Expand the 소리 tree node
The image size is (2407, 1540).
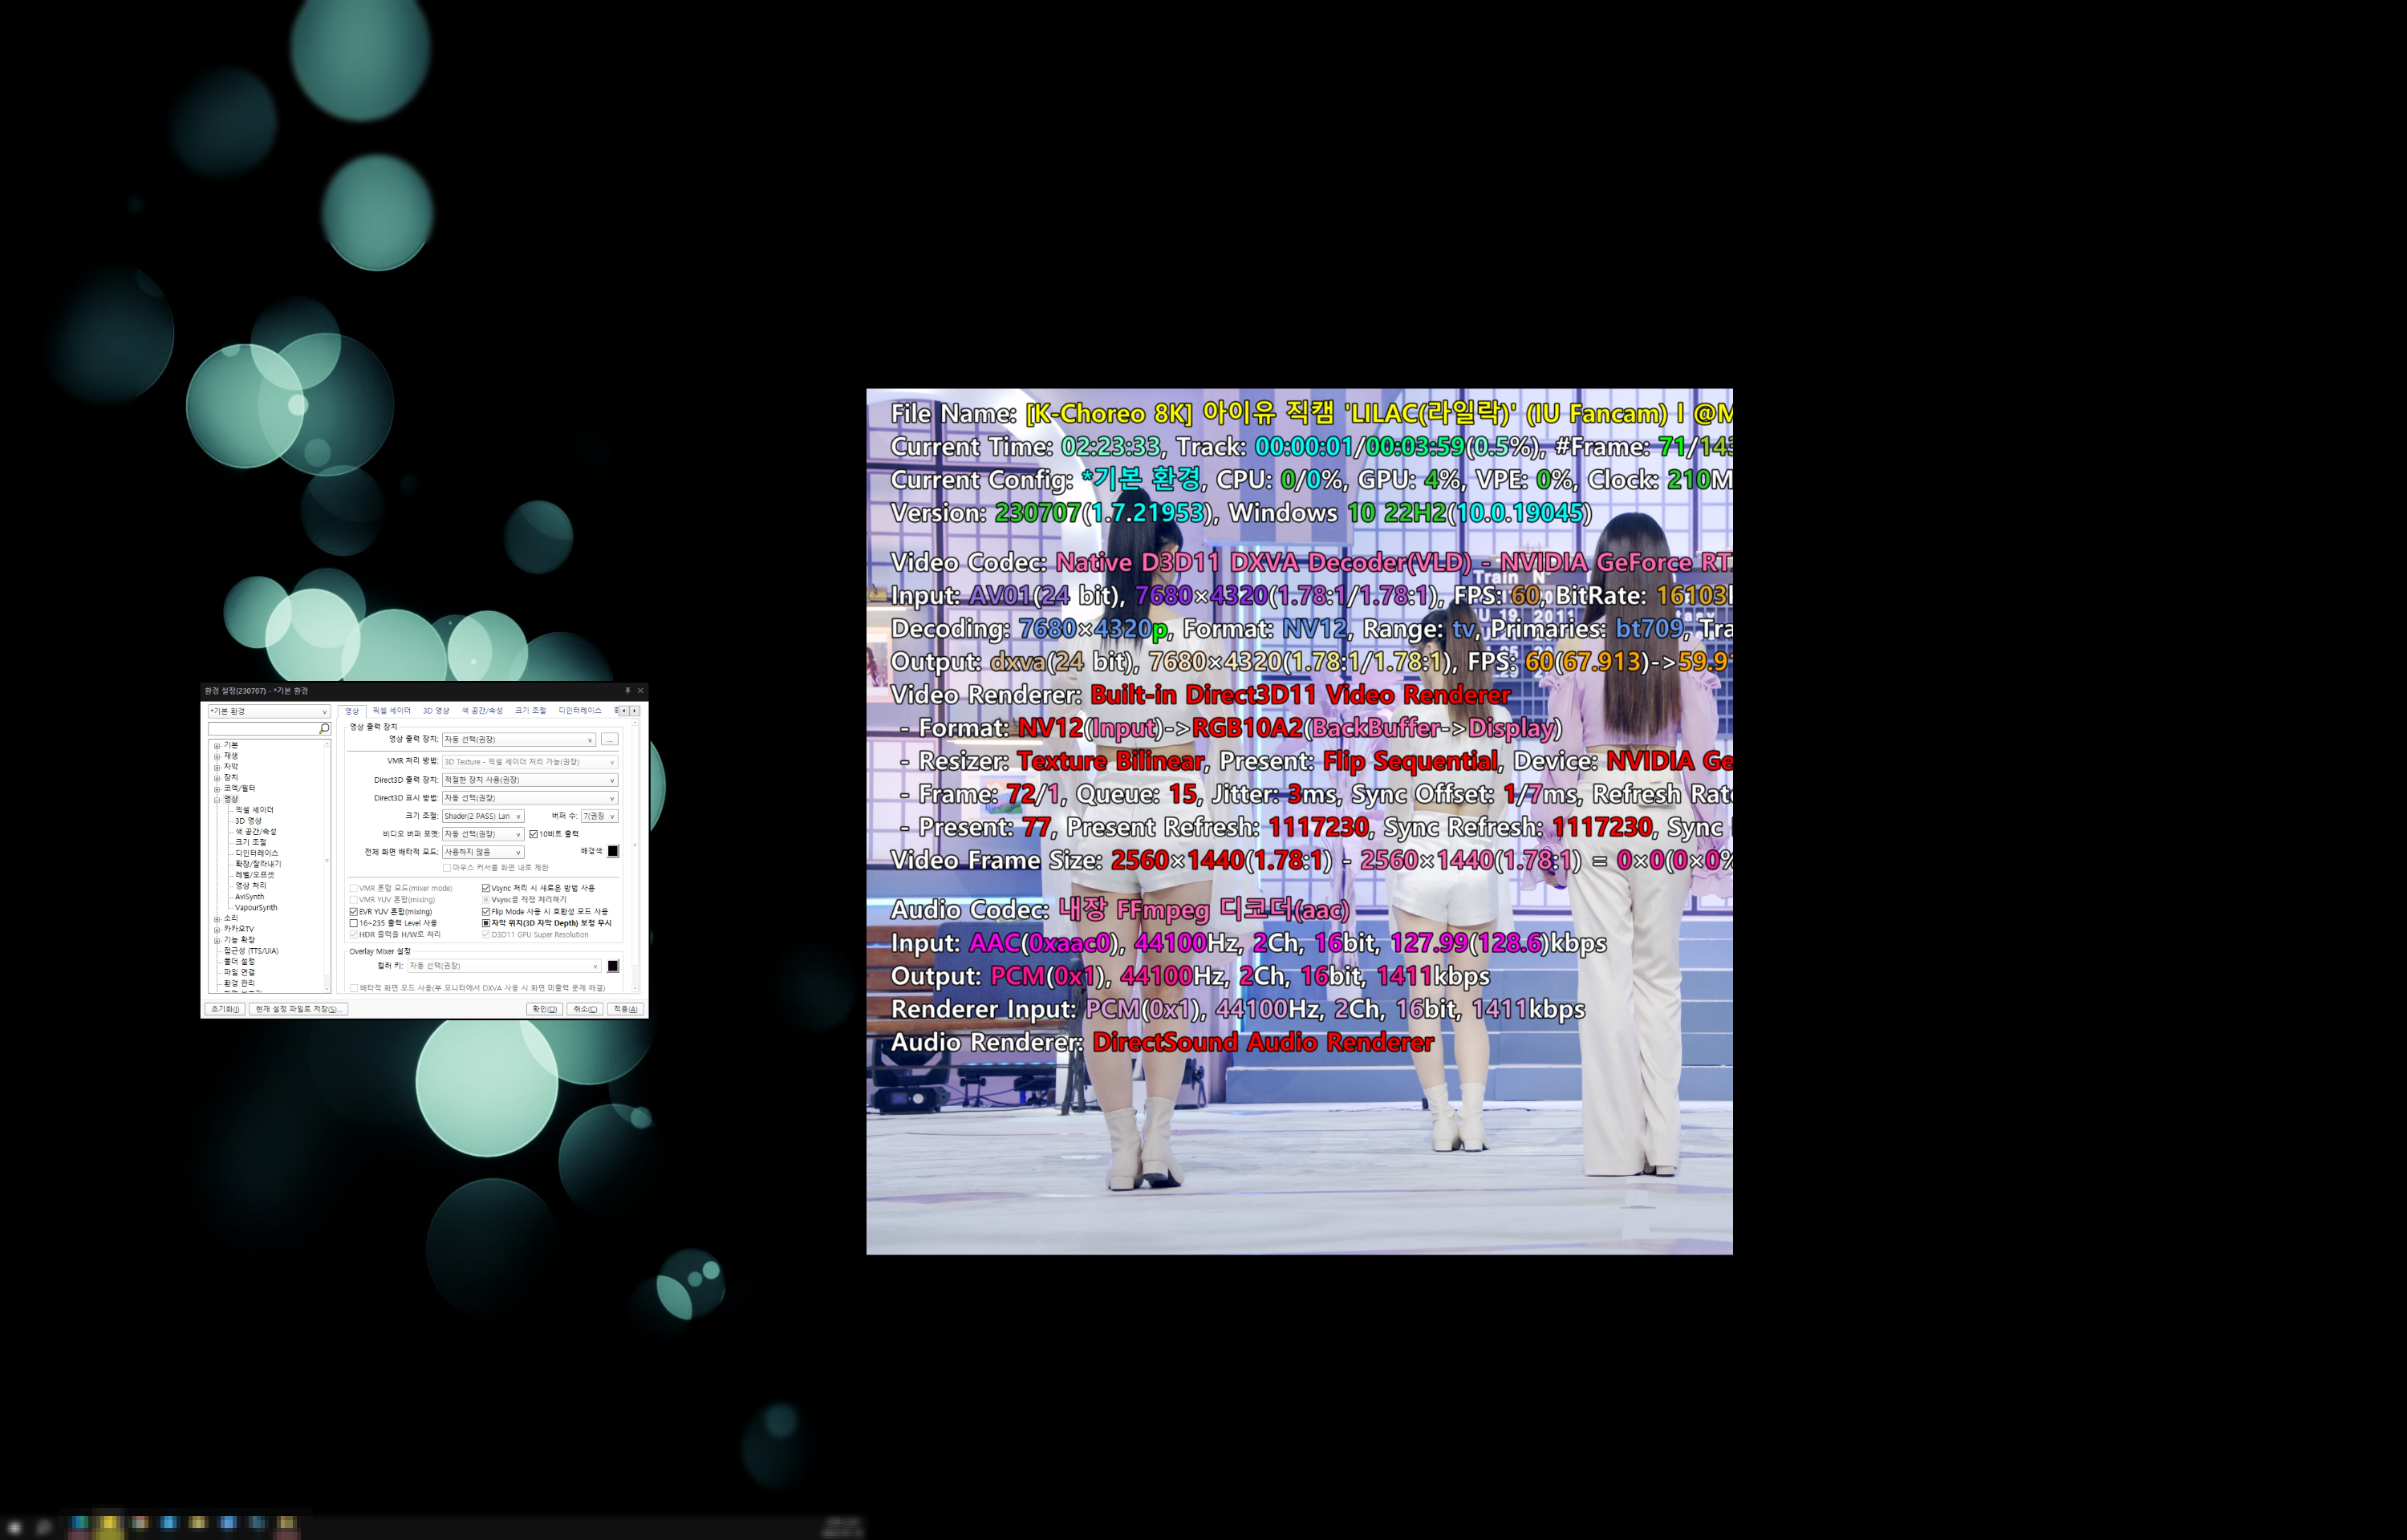pos(217,919)
